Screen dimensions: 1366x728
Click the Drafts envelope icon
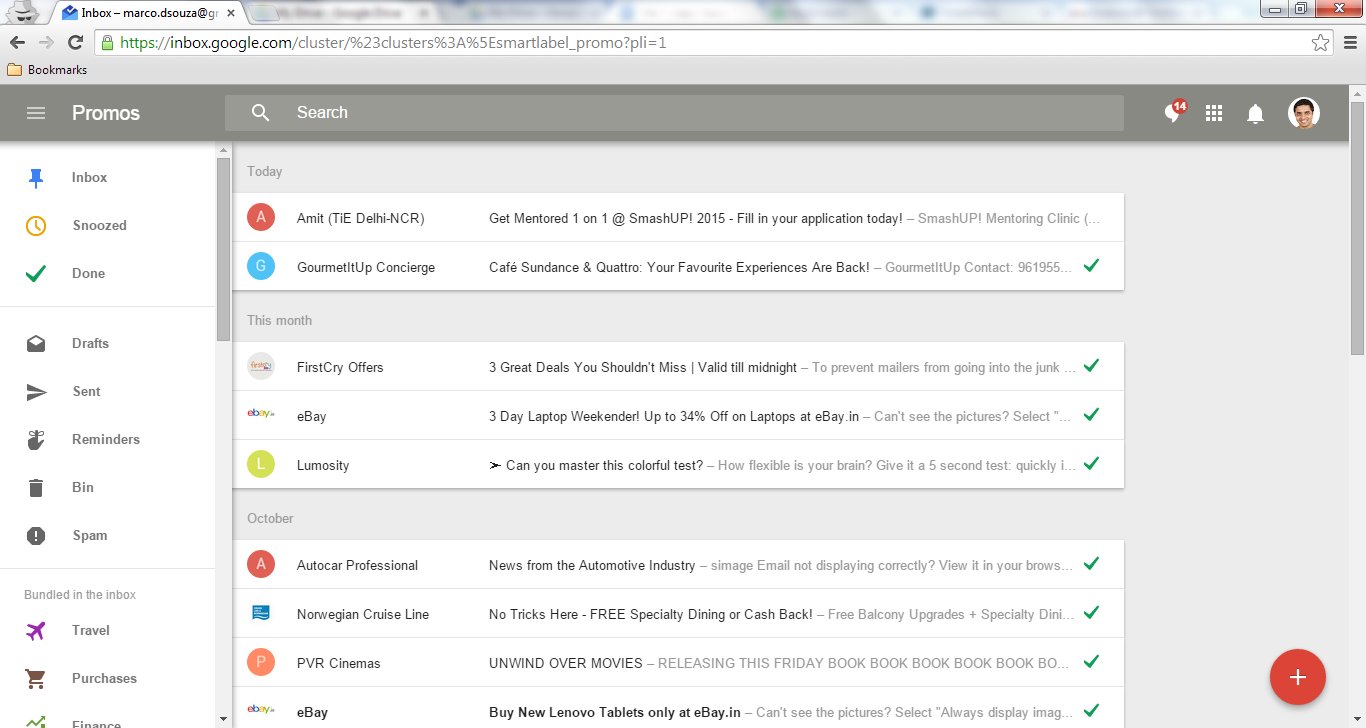coord(36,343)
